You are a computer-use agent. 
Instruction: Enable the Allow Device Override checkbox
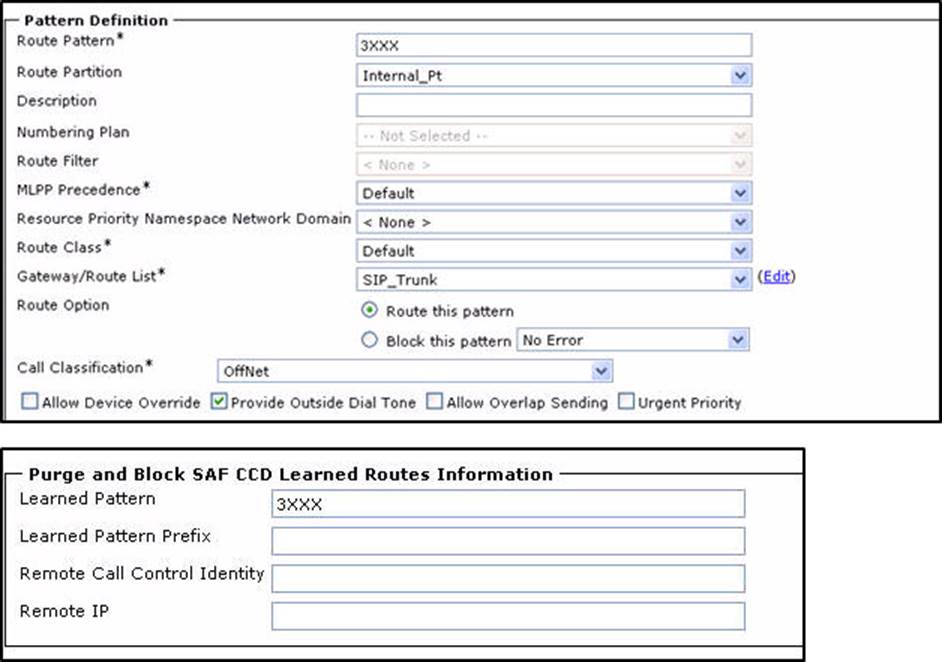coord(30,402)
